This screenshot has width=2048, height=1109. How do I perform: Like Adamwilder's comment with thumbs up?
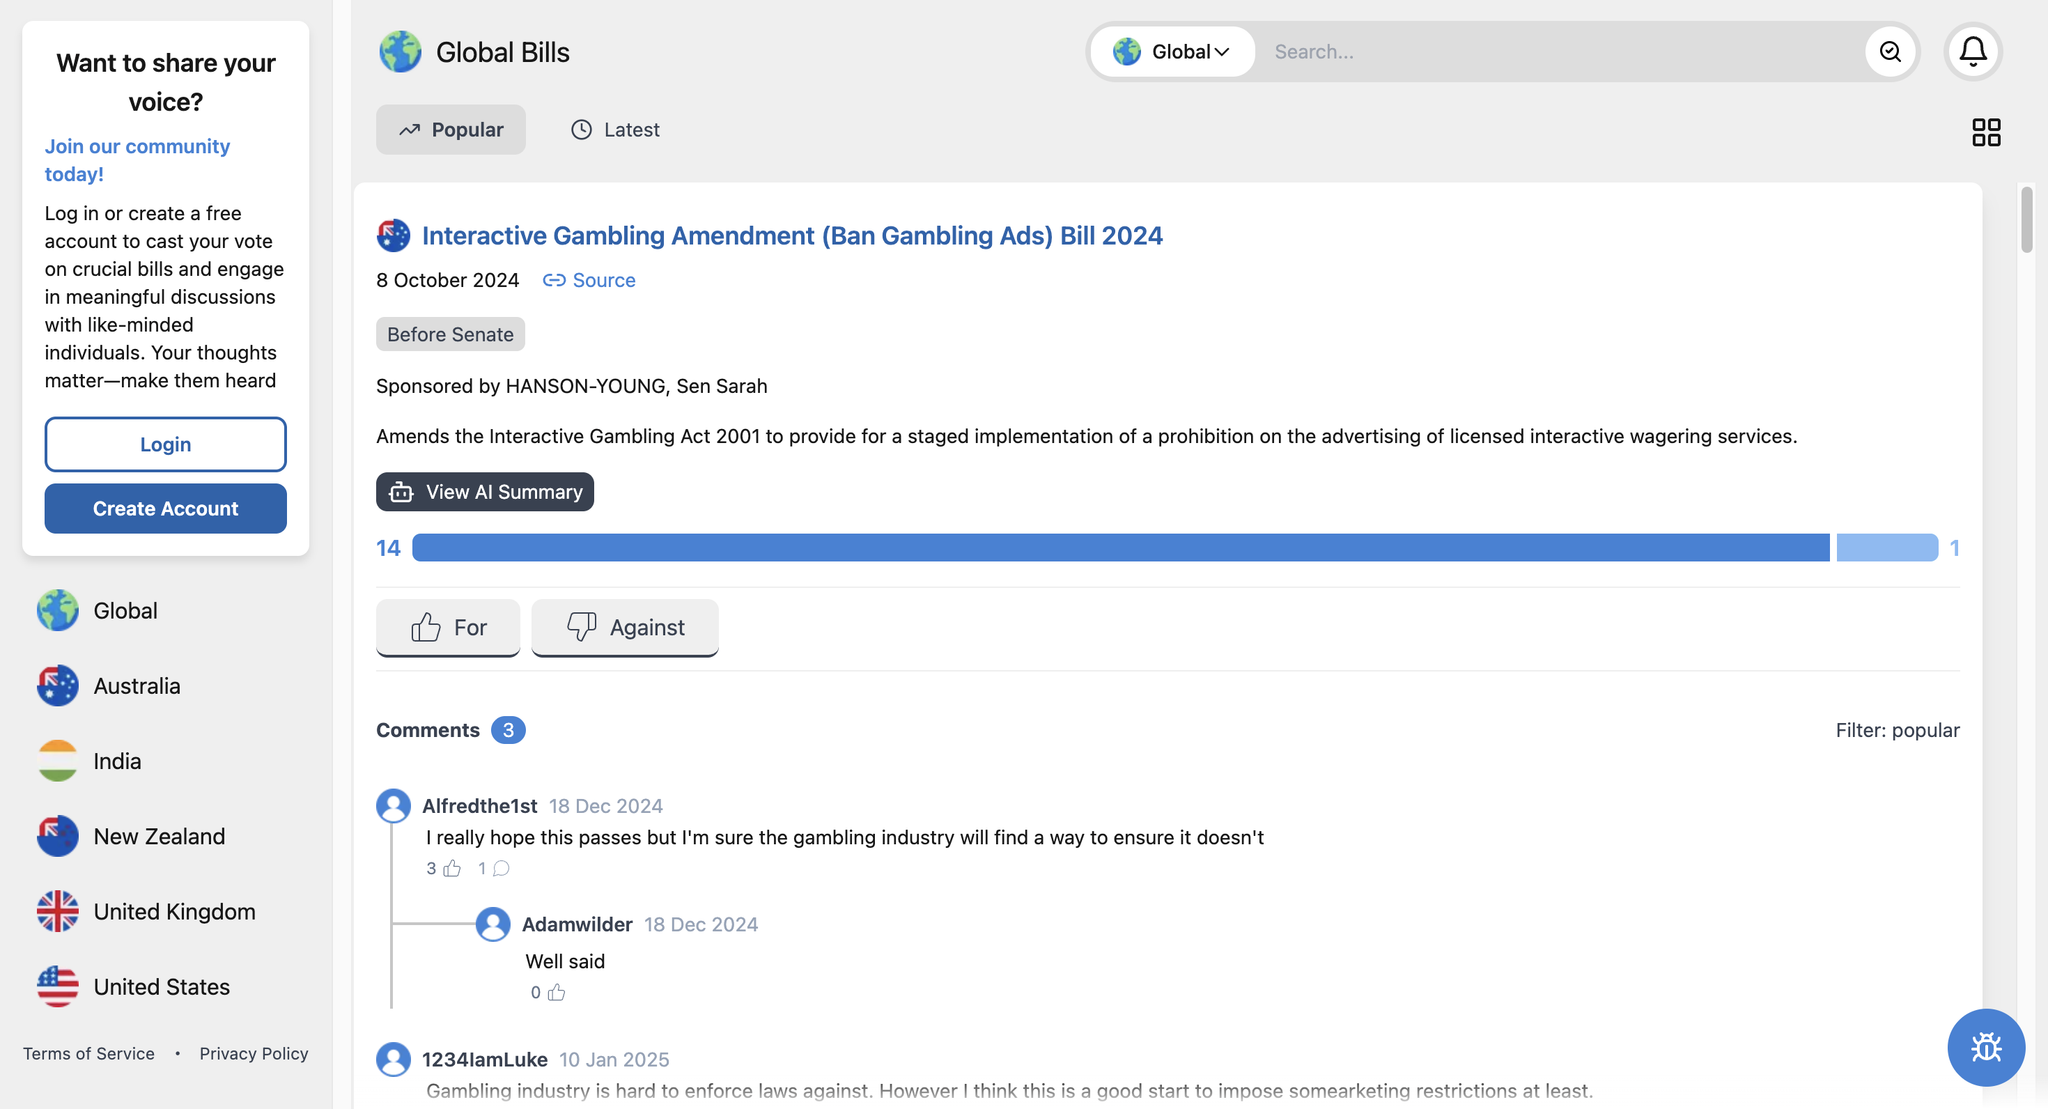point(557,992)
